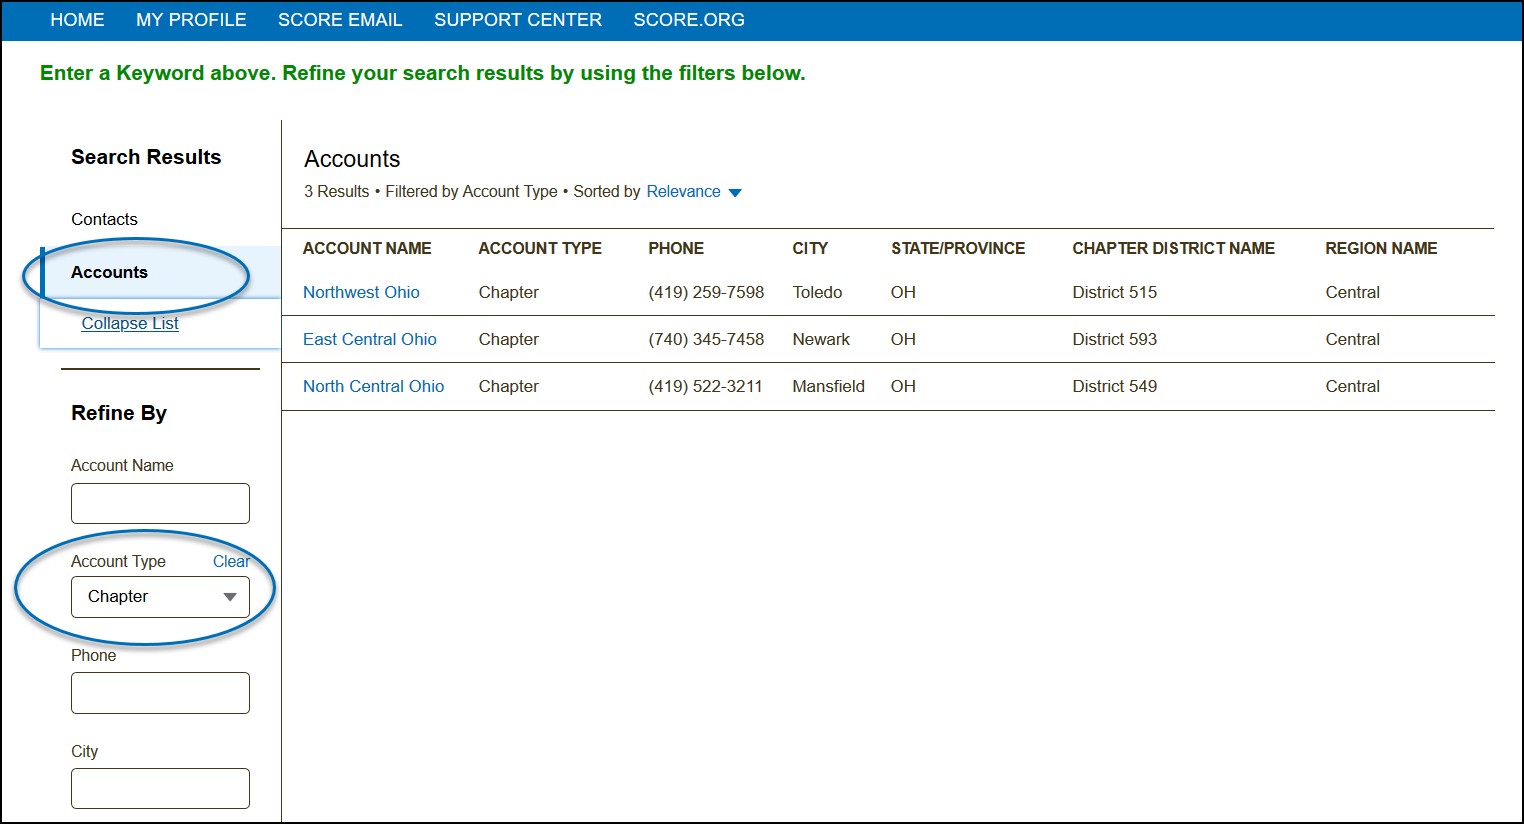Open the Northwest Ohio account
1524x824 pixels.
(x=361, y=292)
